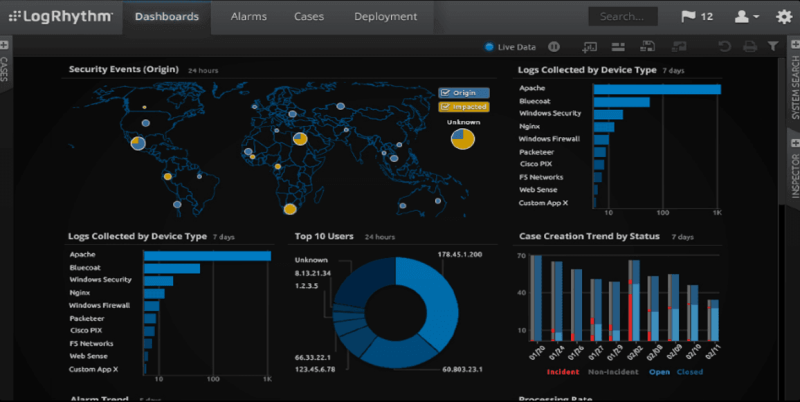Toggle the Live Data indicator
This screenshot has height=402, width=800.
(x=489, y=46)
